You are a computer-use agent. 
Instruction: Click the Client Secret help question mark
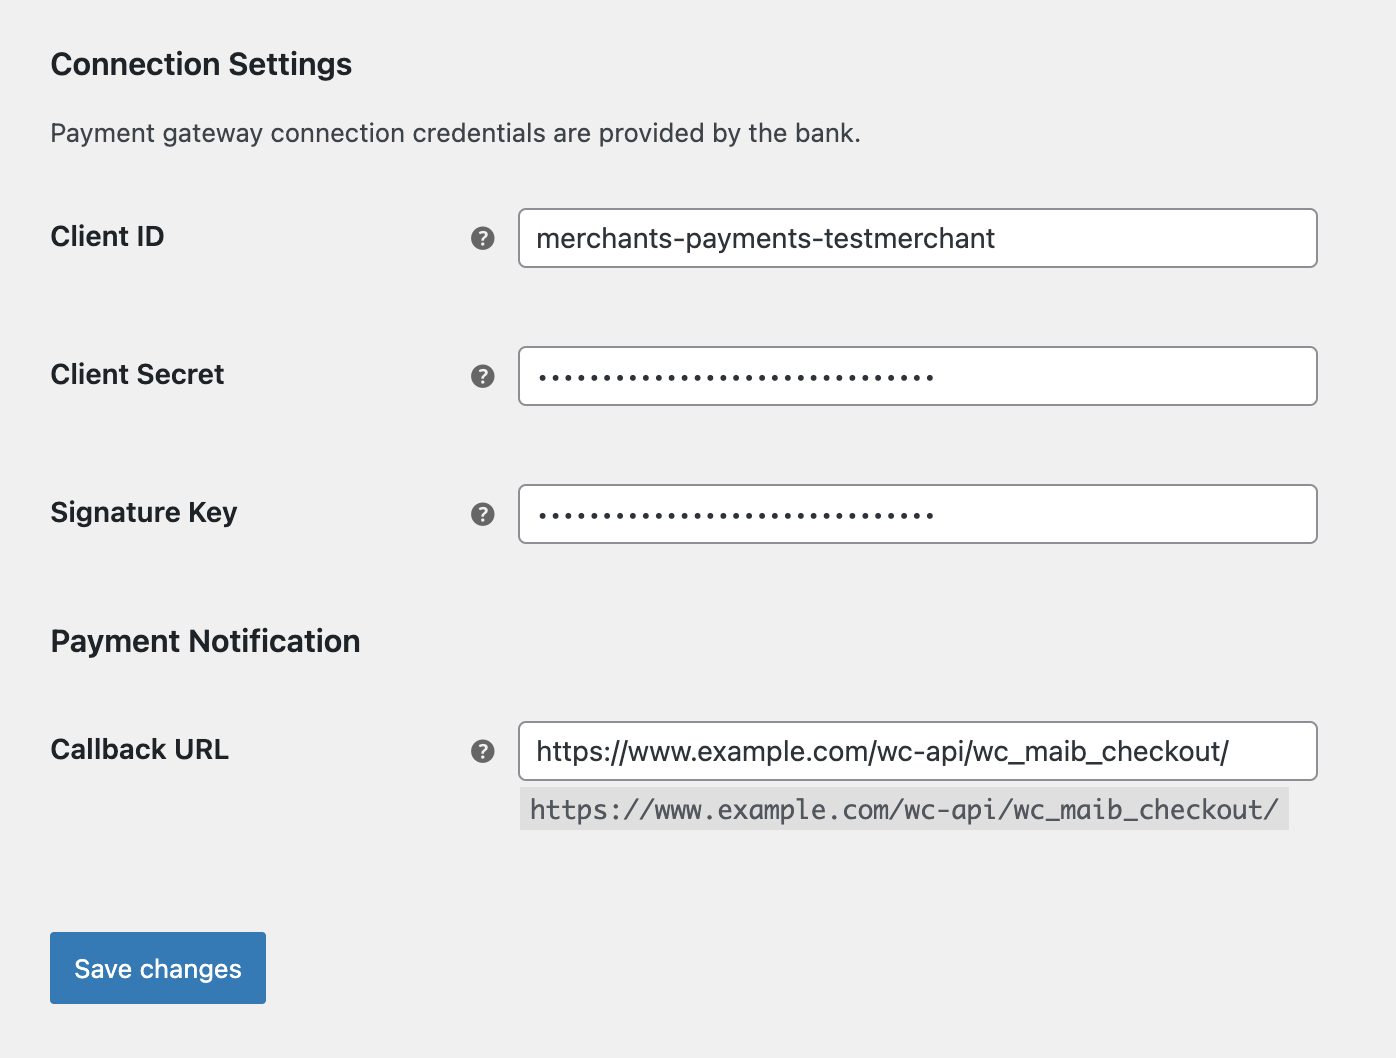483,376
